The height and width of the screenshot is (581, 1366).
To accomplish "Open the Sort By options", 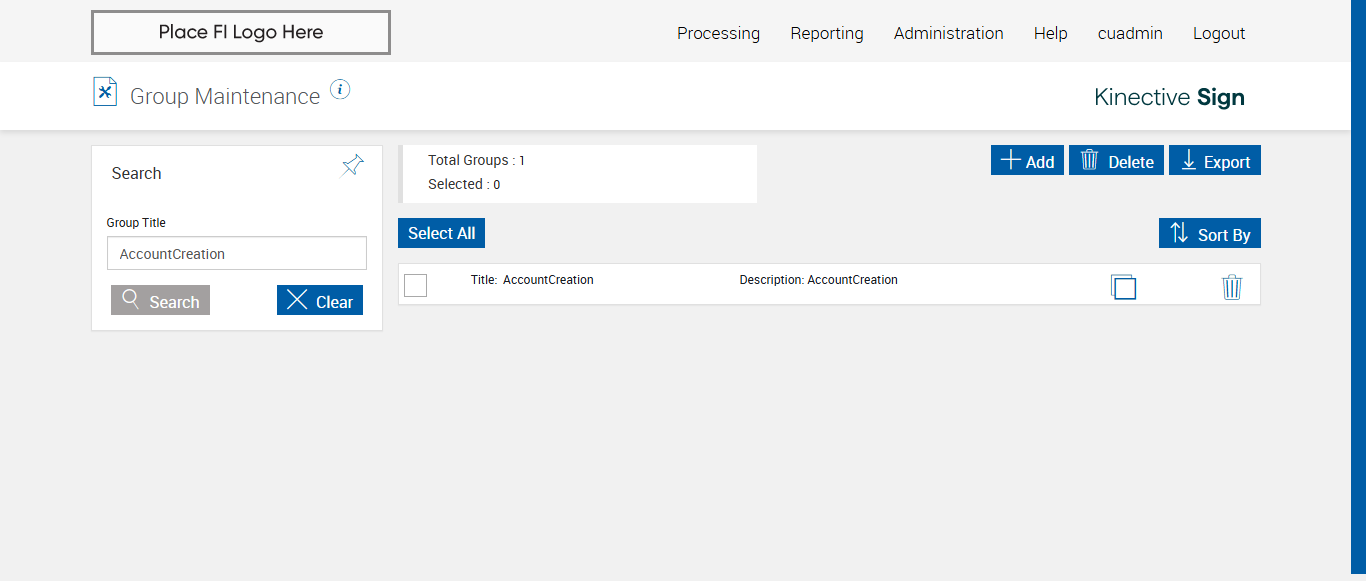I will coord(1210,234).
